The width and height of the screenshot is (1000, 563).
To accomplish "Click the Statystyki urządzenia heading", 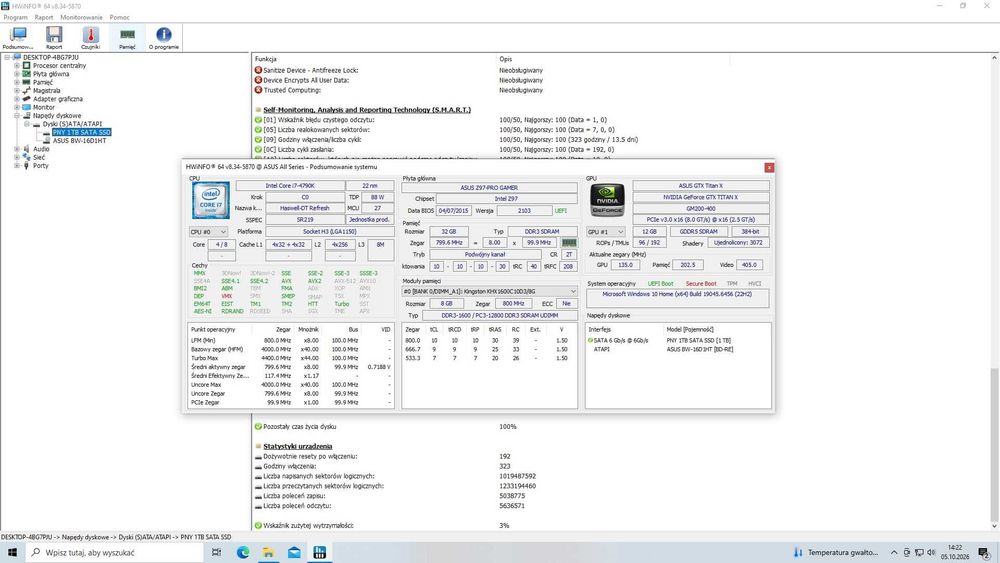I will tap(297, 446).
